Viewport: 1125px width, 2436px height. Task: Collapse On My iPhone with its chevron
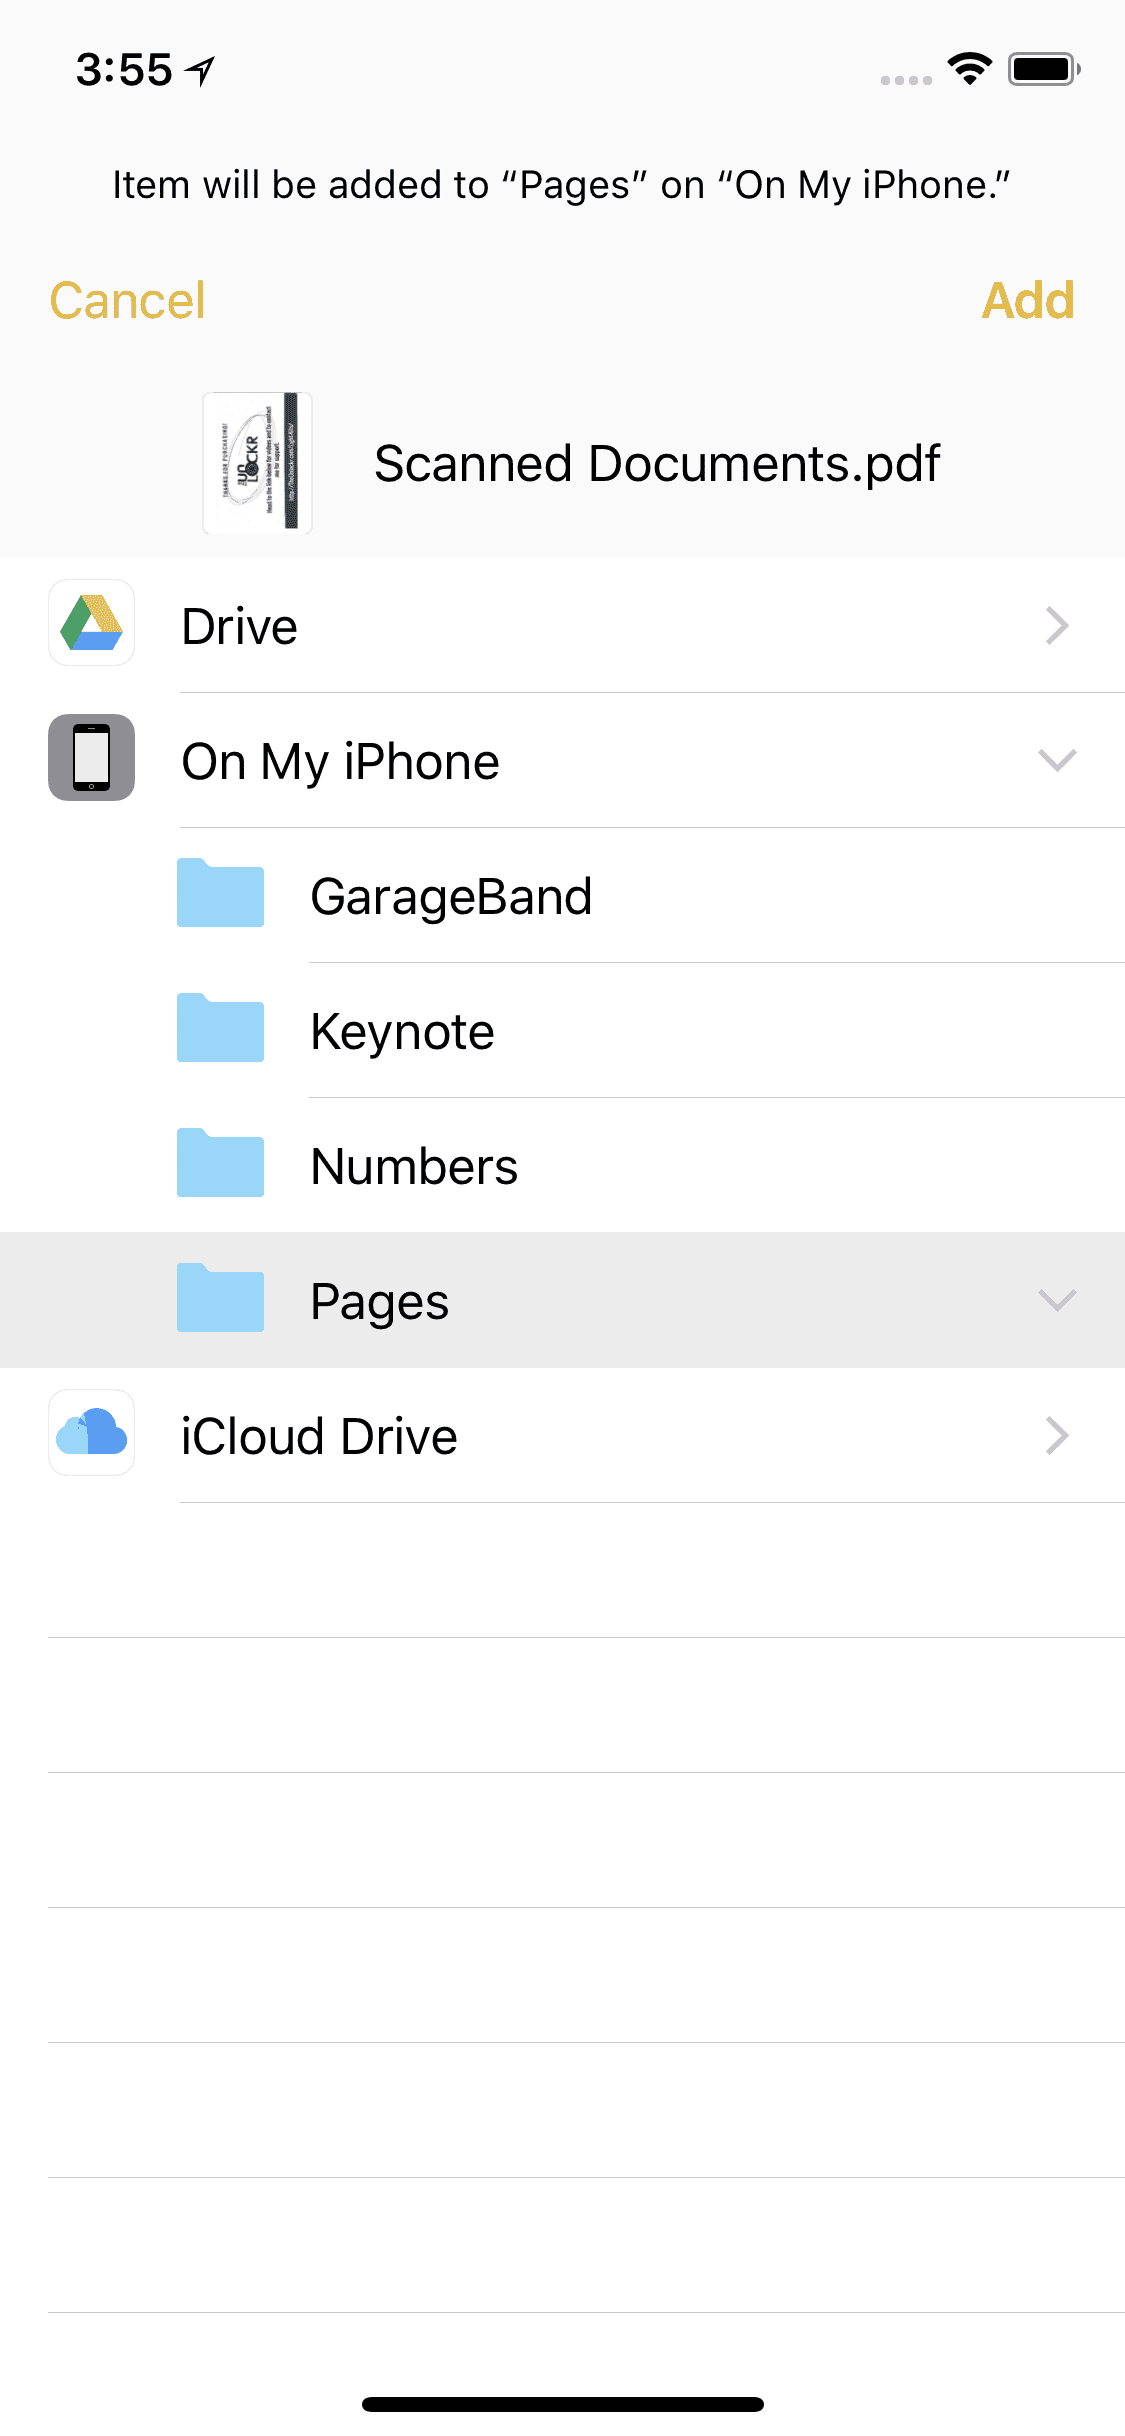point(1057,761)
